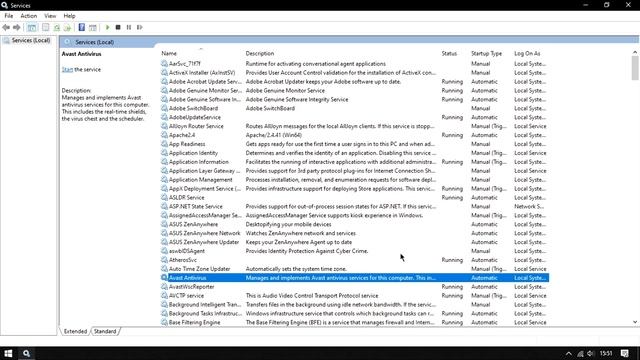Select the Application Identity service

(x=355, y=153)
